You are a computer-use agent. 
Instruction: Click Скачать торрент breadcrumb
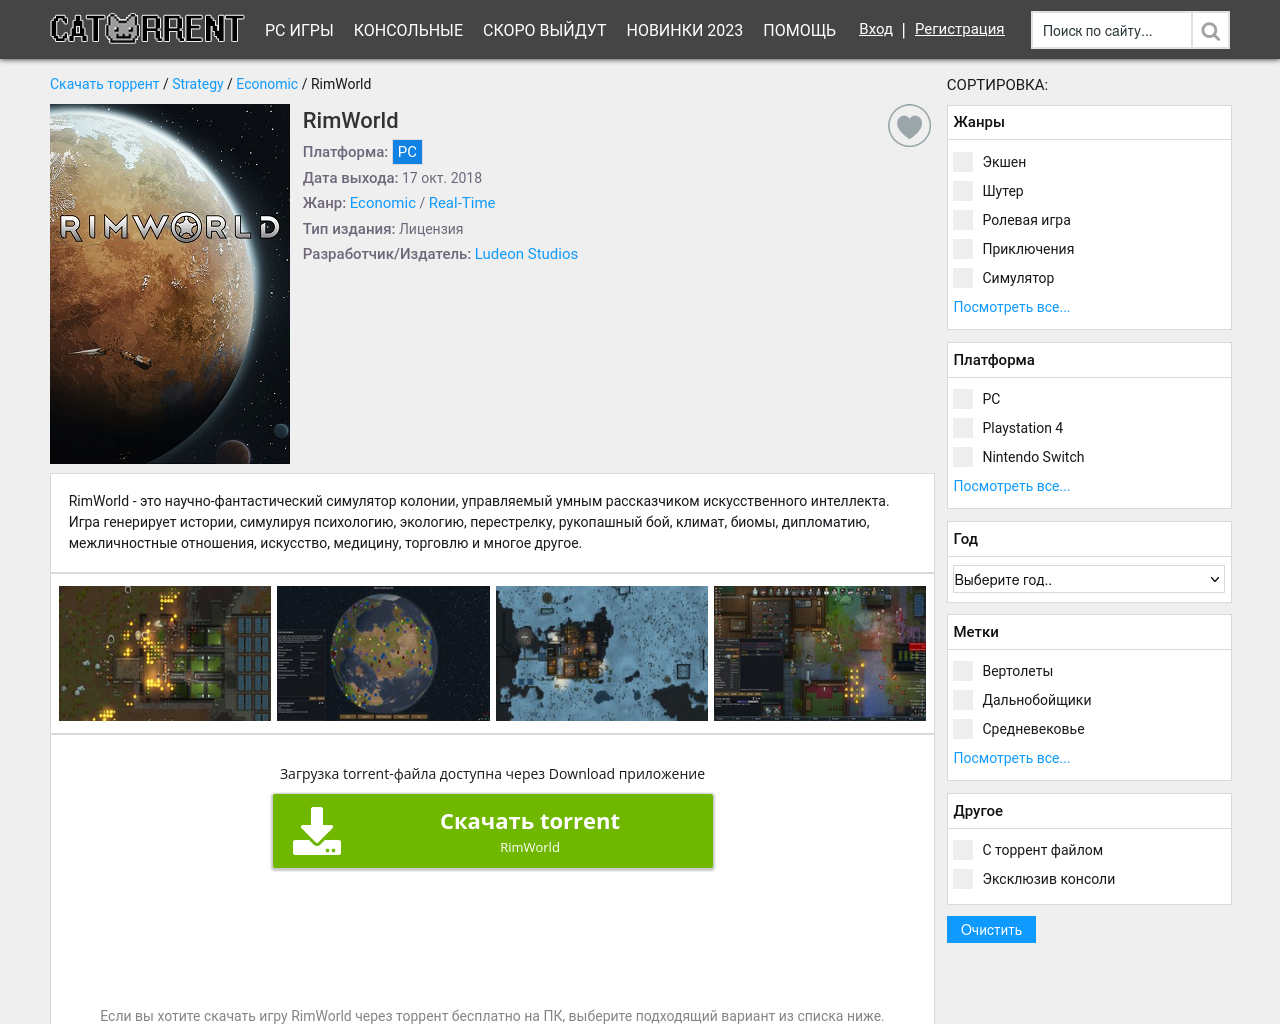point(104,84)
